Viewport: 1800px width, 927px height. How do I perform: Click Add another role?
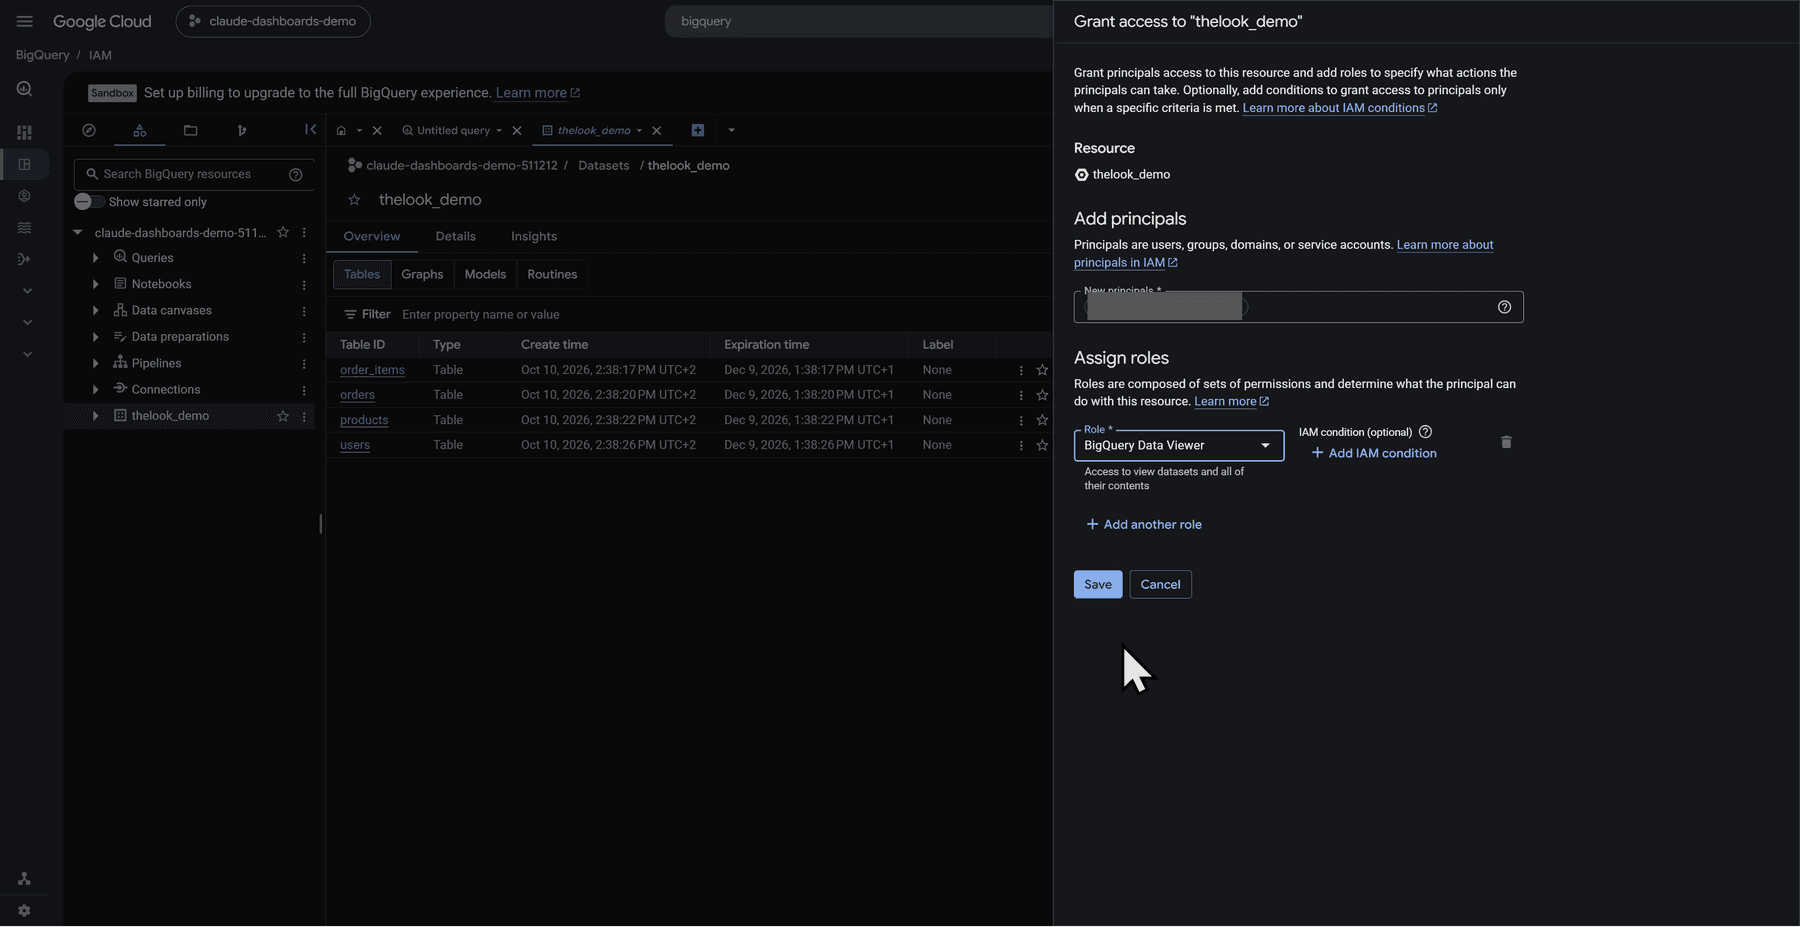1144,524
